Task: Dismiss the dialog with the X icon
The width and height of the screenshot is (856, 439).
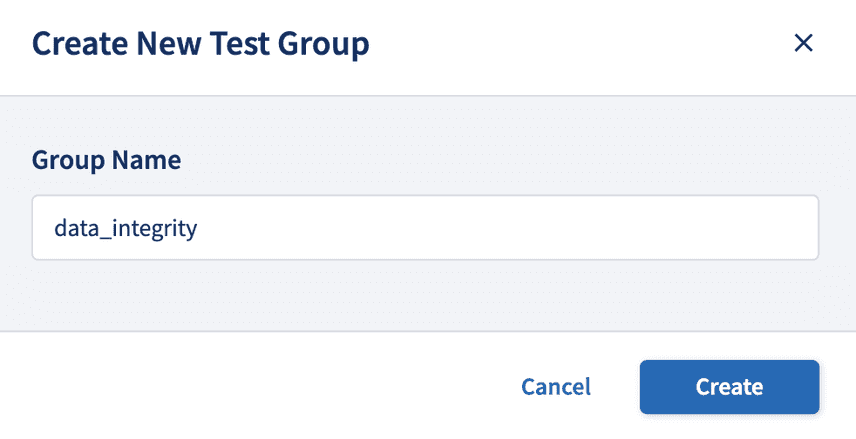Action: pos(803,43)
